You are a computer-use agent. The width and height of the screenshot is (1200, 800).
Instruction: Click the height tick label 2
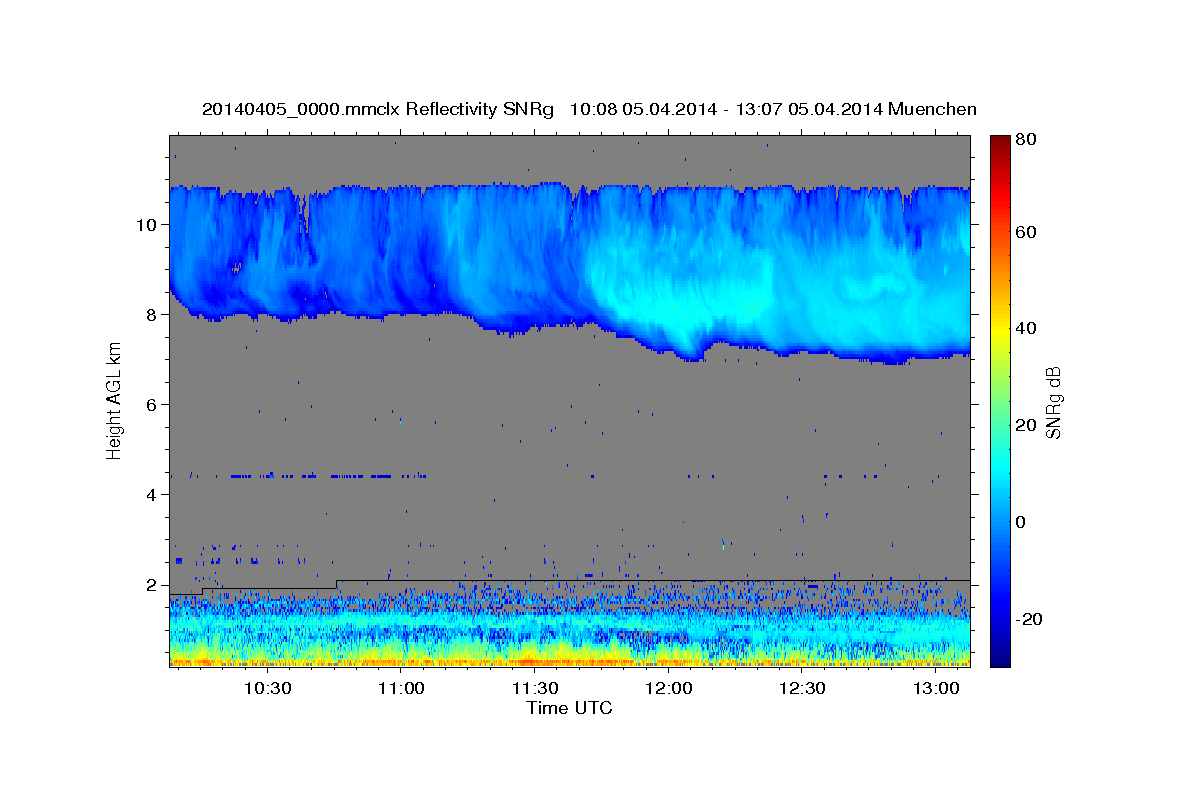point(150,585)
